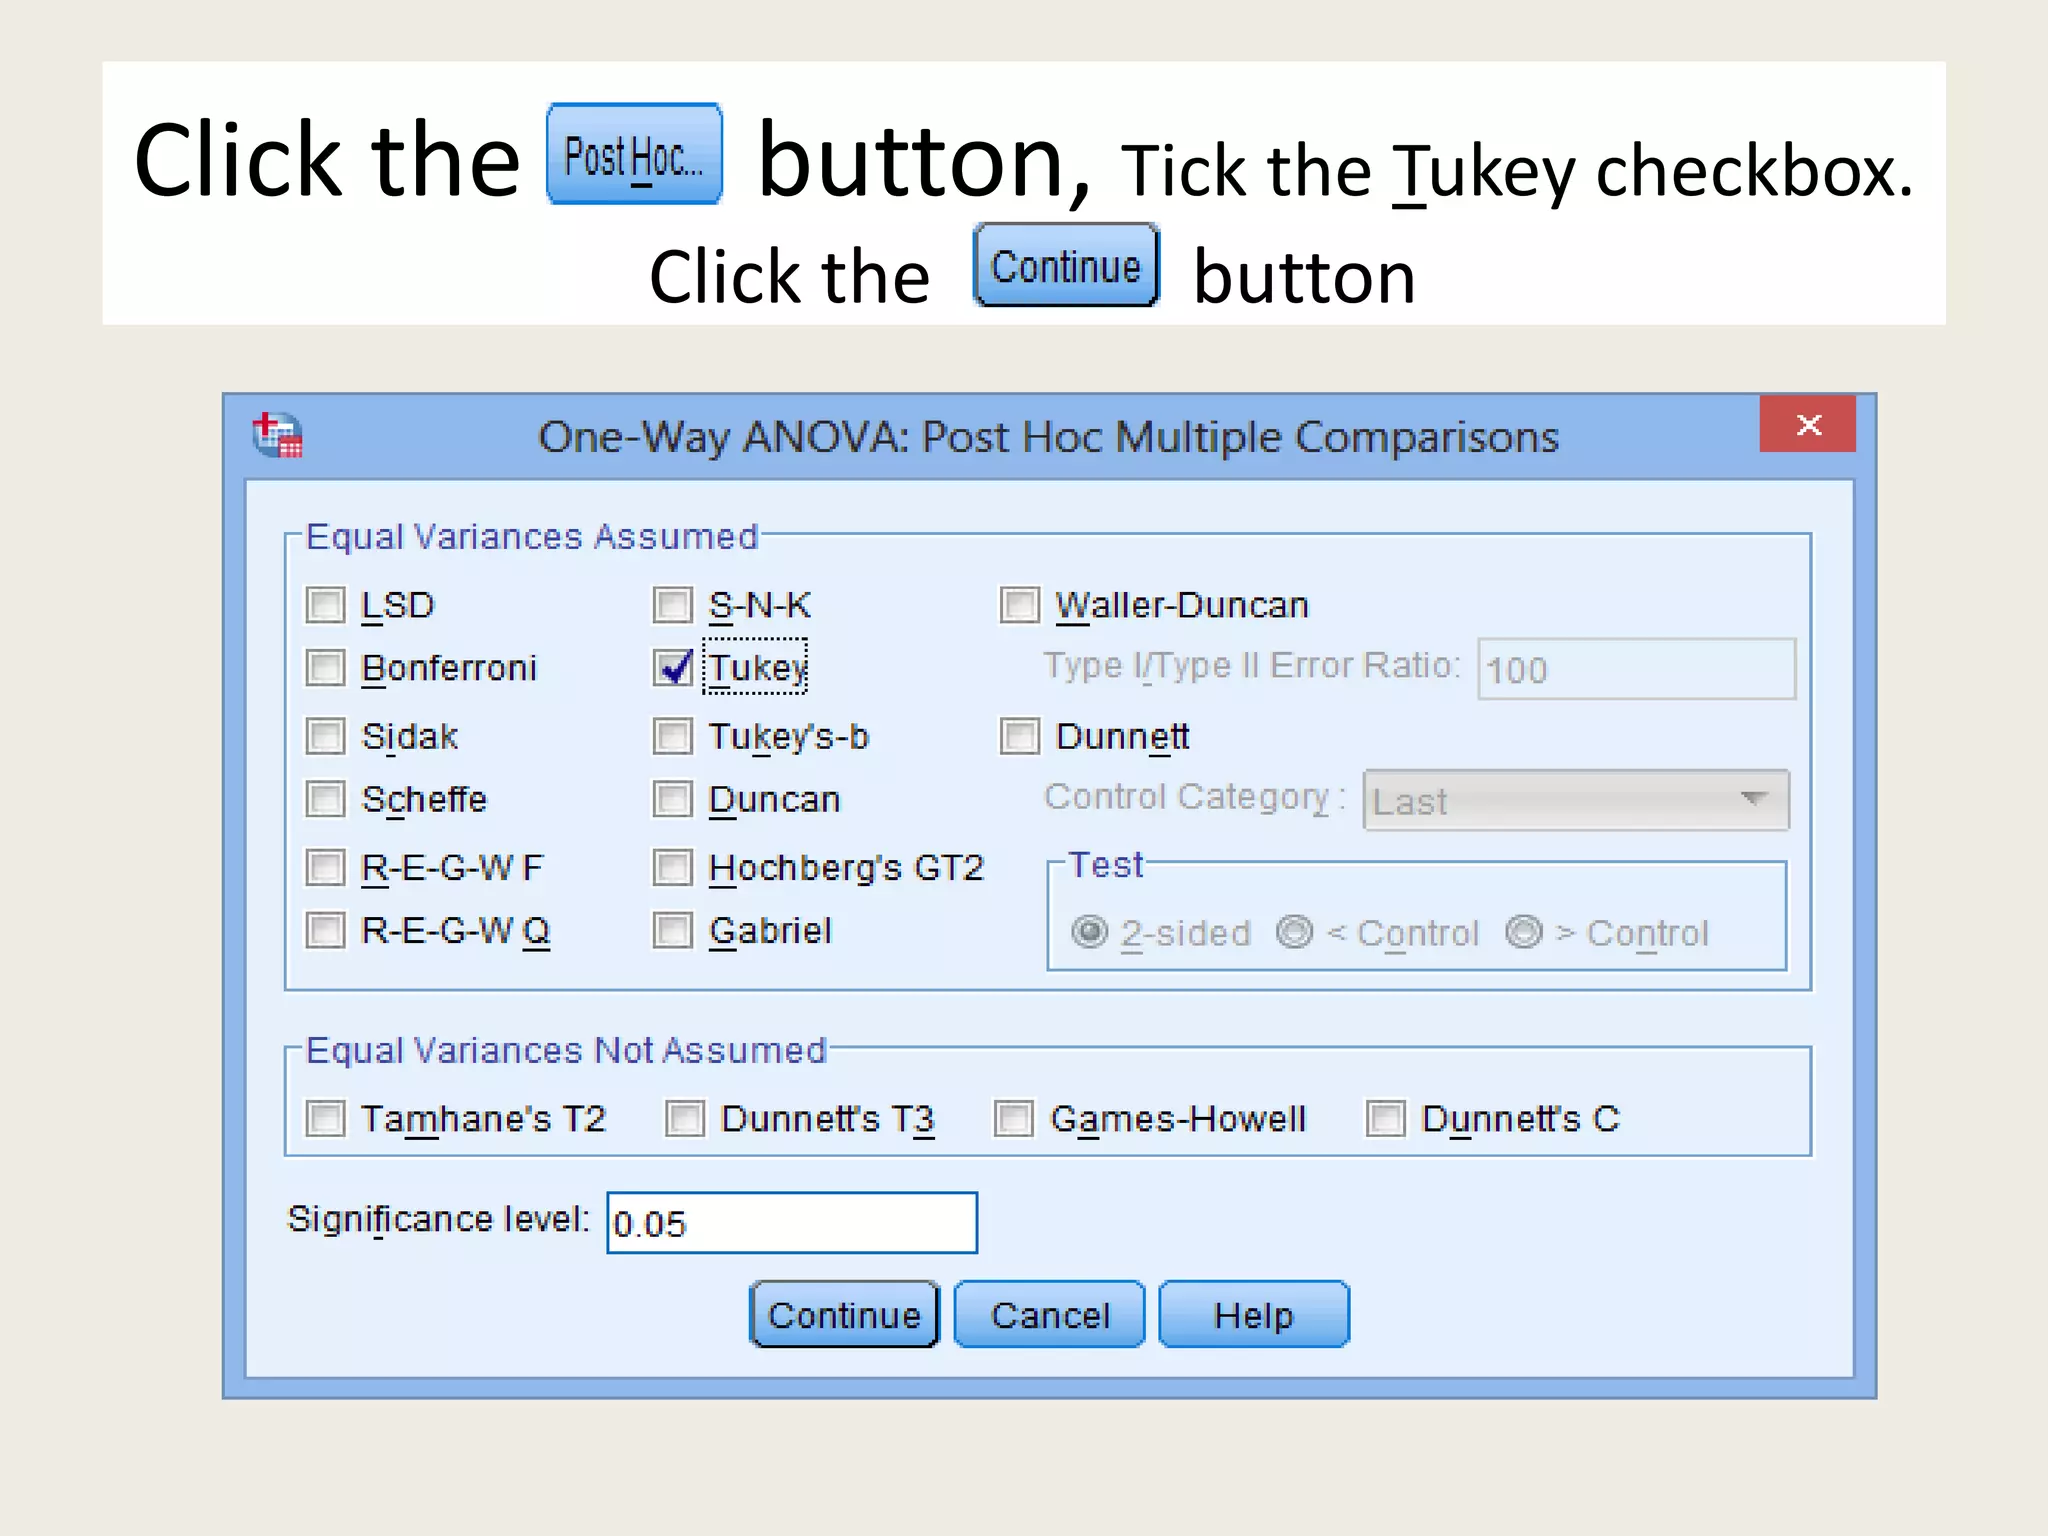
Task: Tick the Waller-Duncan checkbox
Action: [x=1019, y=605]
